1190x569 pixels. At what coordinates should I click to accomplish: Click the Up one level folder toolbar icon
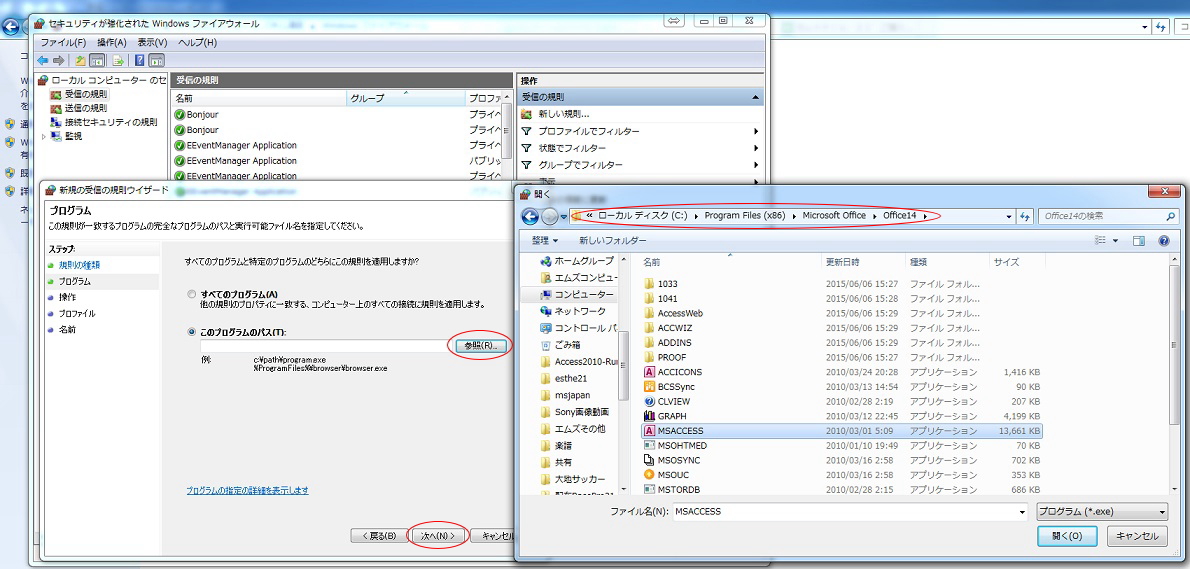tap(80, 61)
